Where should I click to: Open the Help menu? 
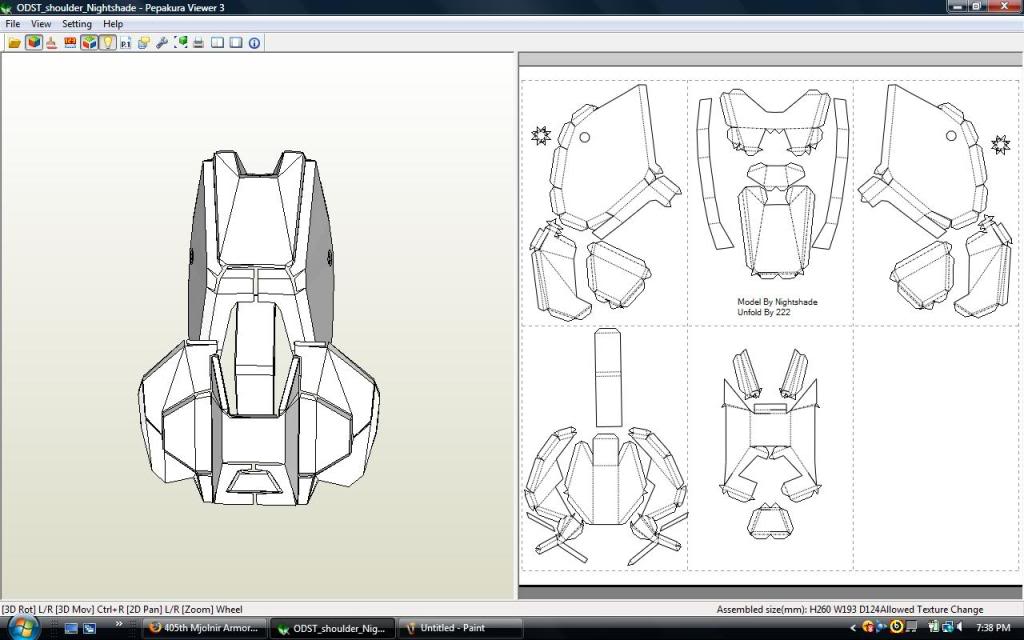(x=113, y=24)
